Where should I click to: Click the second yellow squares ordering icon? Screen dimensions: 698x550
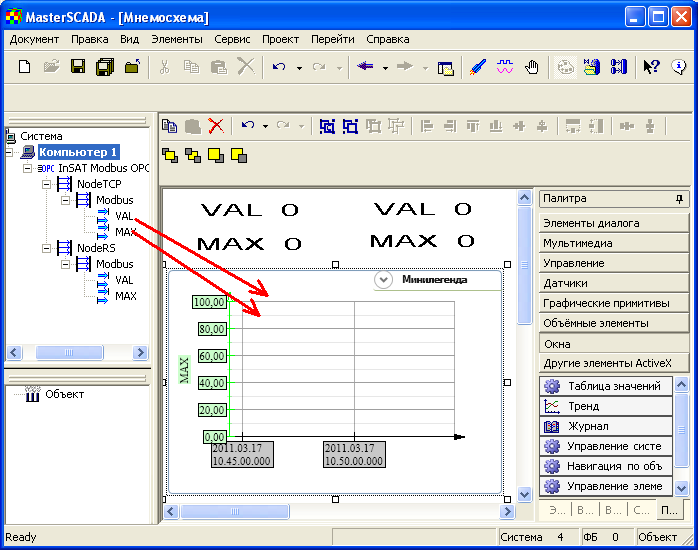[193, 155]
